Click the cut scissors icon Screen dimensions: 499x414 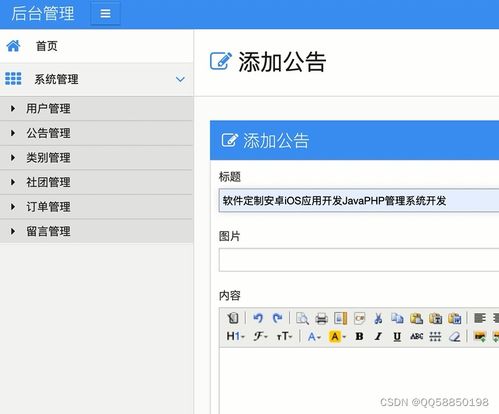pos(378,318)
